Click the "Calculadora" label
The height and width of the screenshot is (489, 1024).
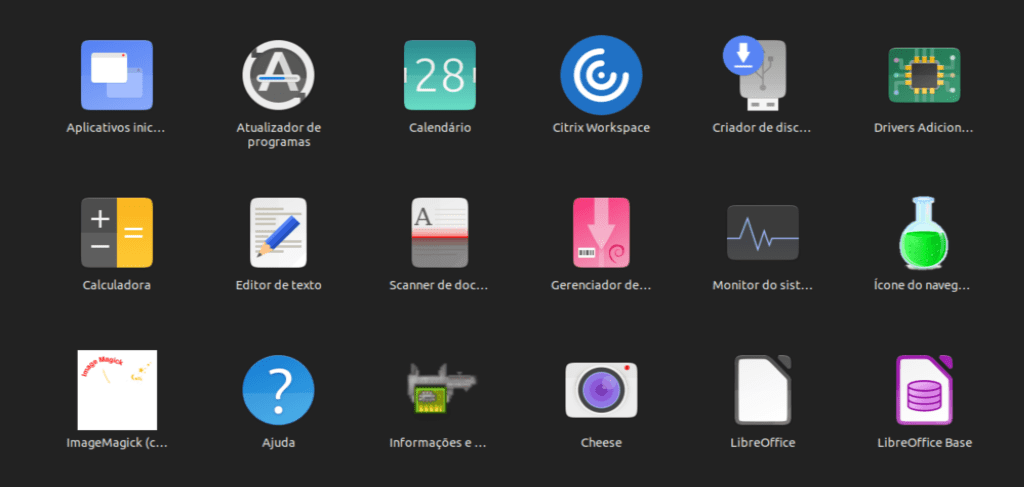117,285
